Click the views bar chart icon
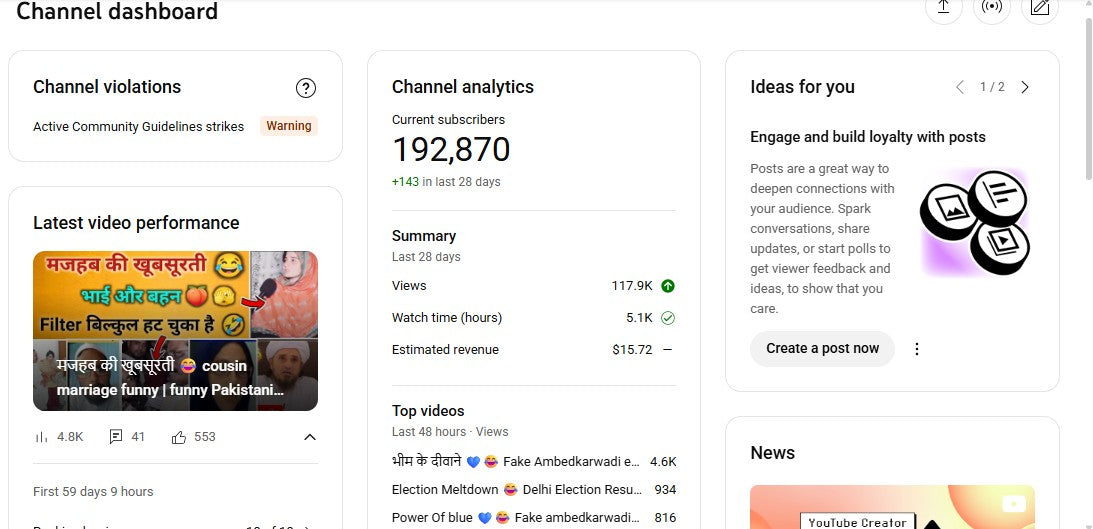Image resolution: width=1093 pixels, height=529 pixels. (42, 437)
